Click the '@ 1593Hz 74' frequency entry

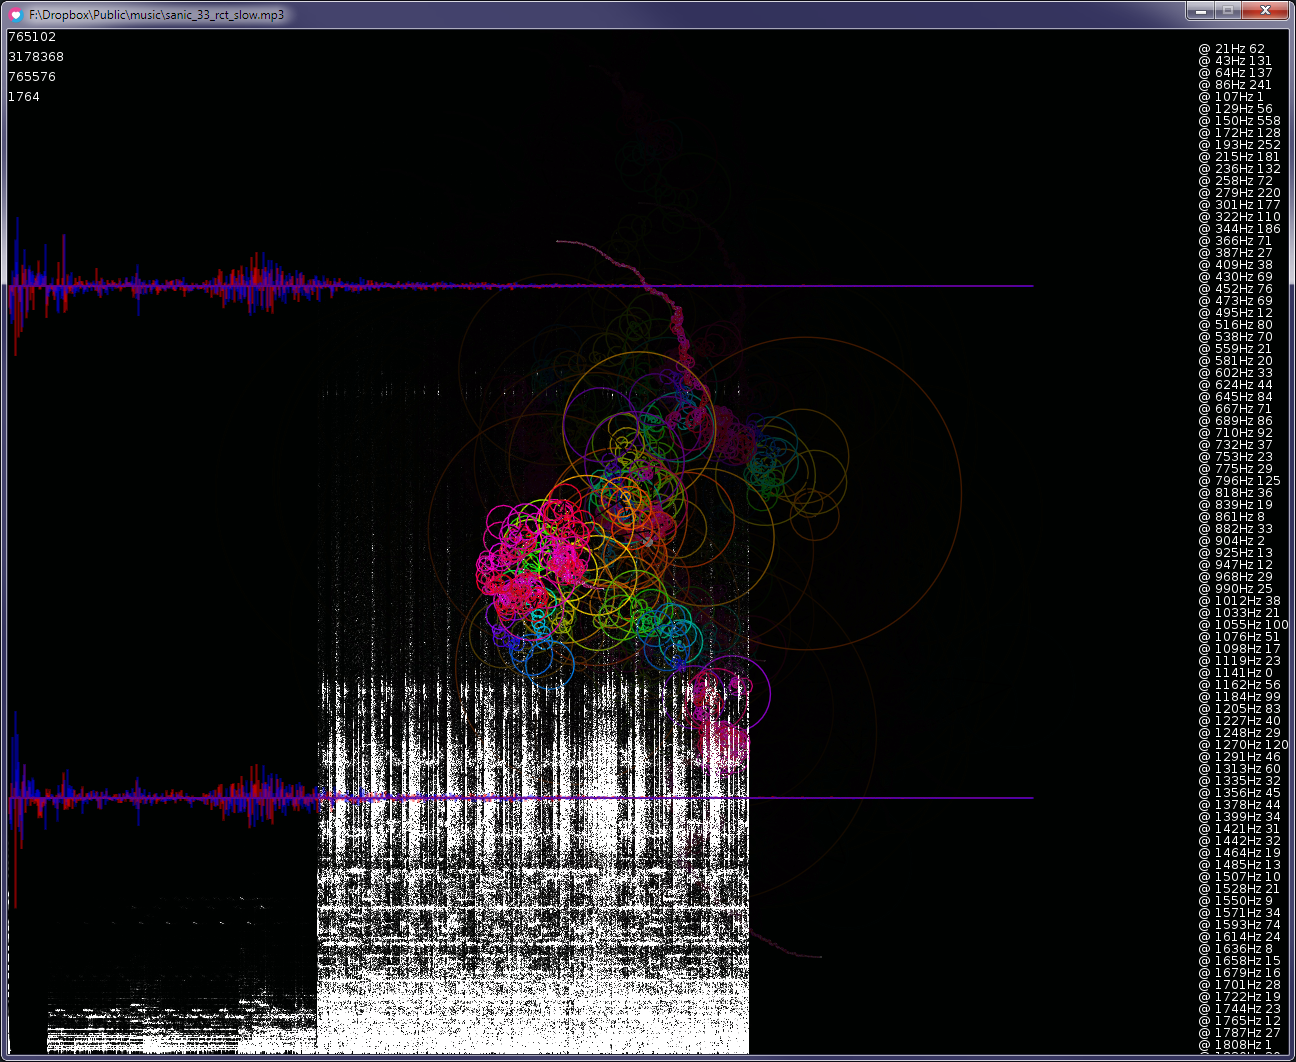pos(1240,925)
